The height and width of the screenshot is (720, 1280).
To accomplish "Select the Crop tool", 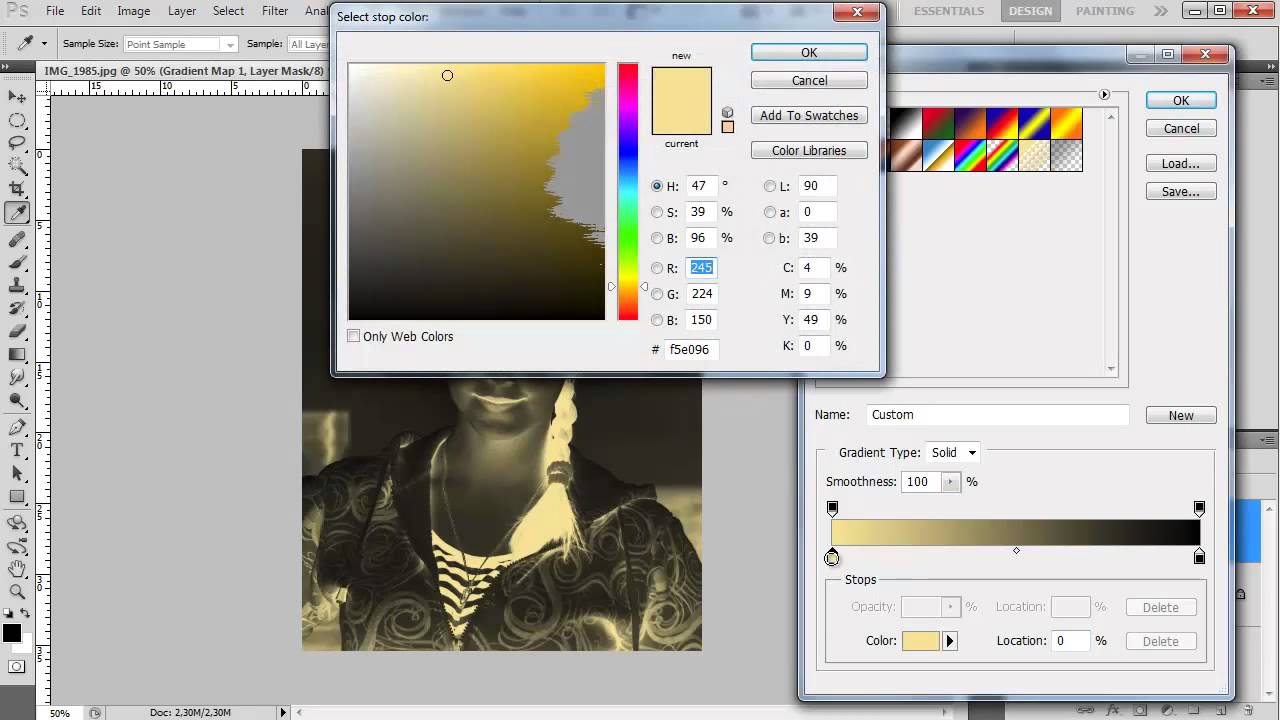I will 17,189.
